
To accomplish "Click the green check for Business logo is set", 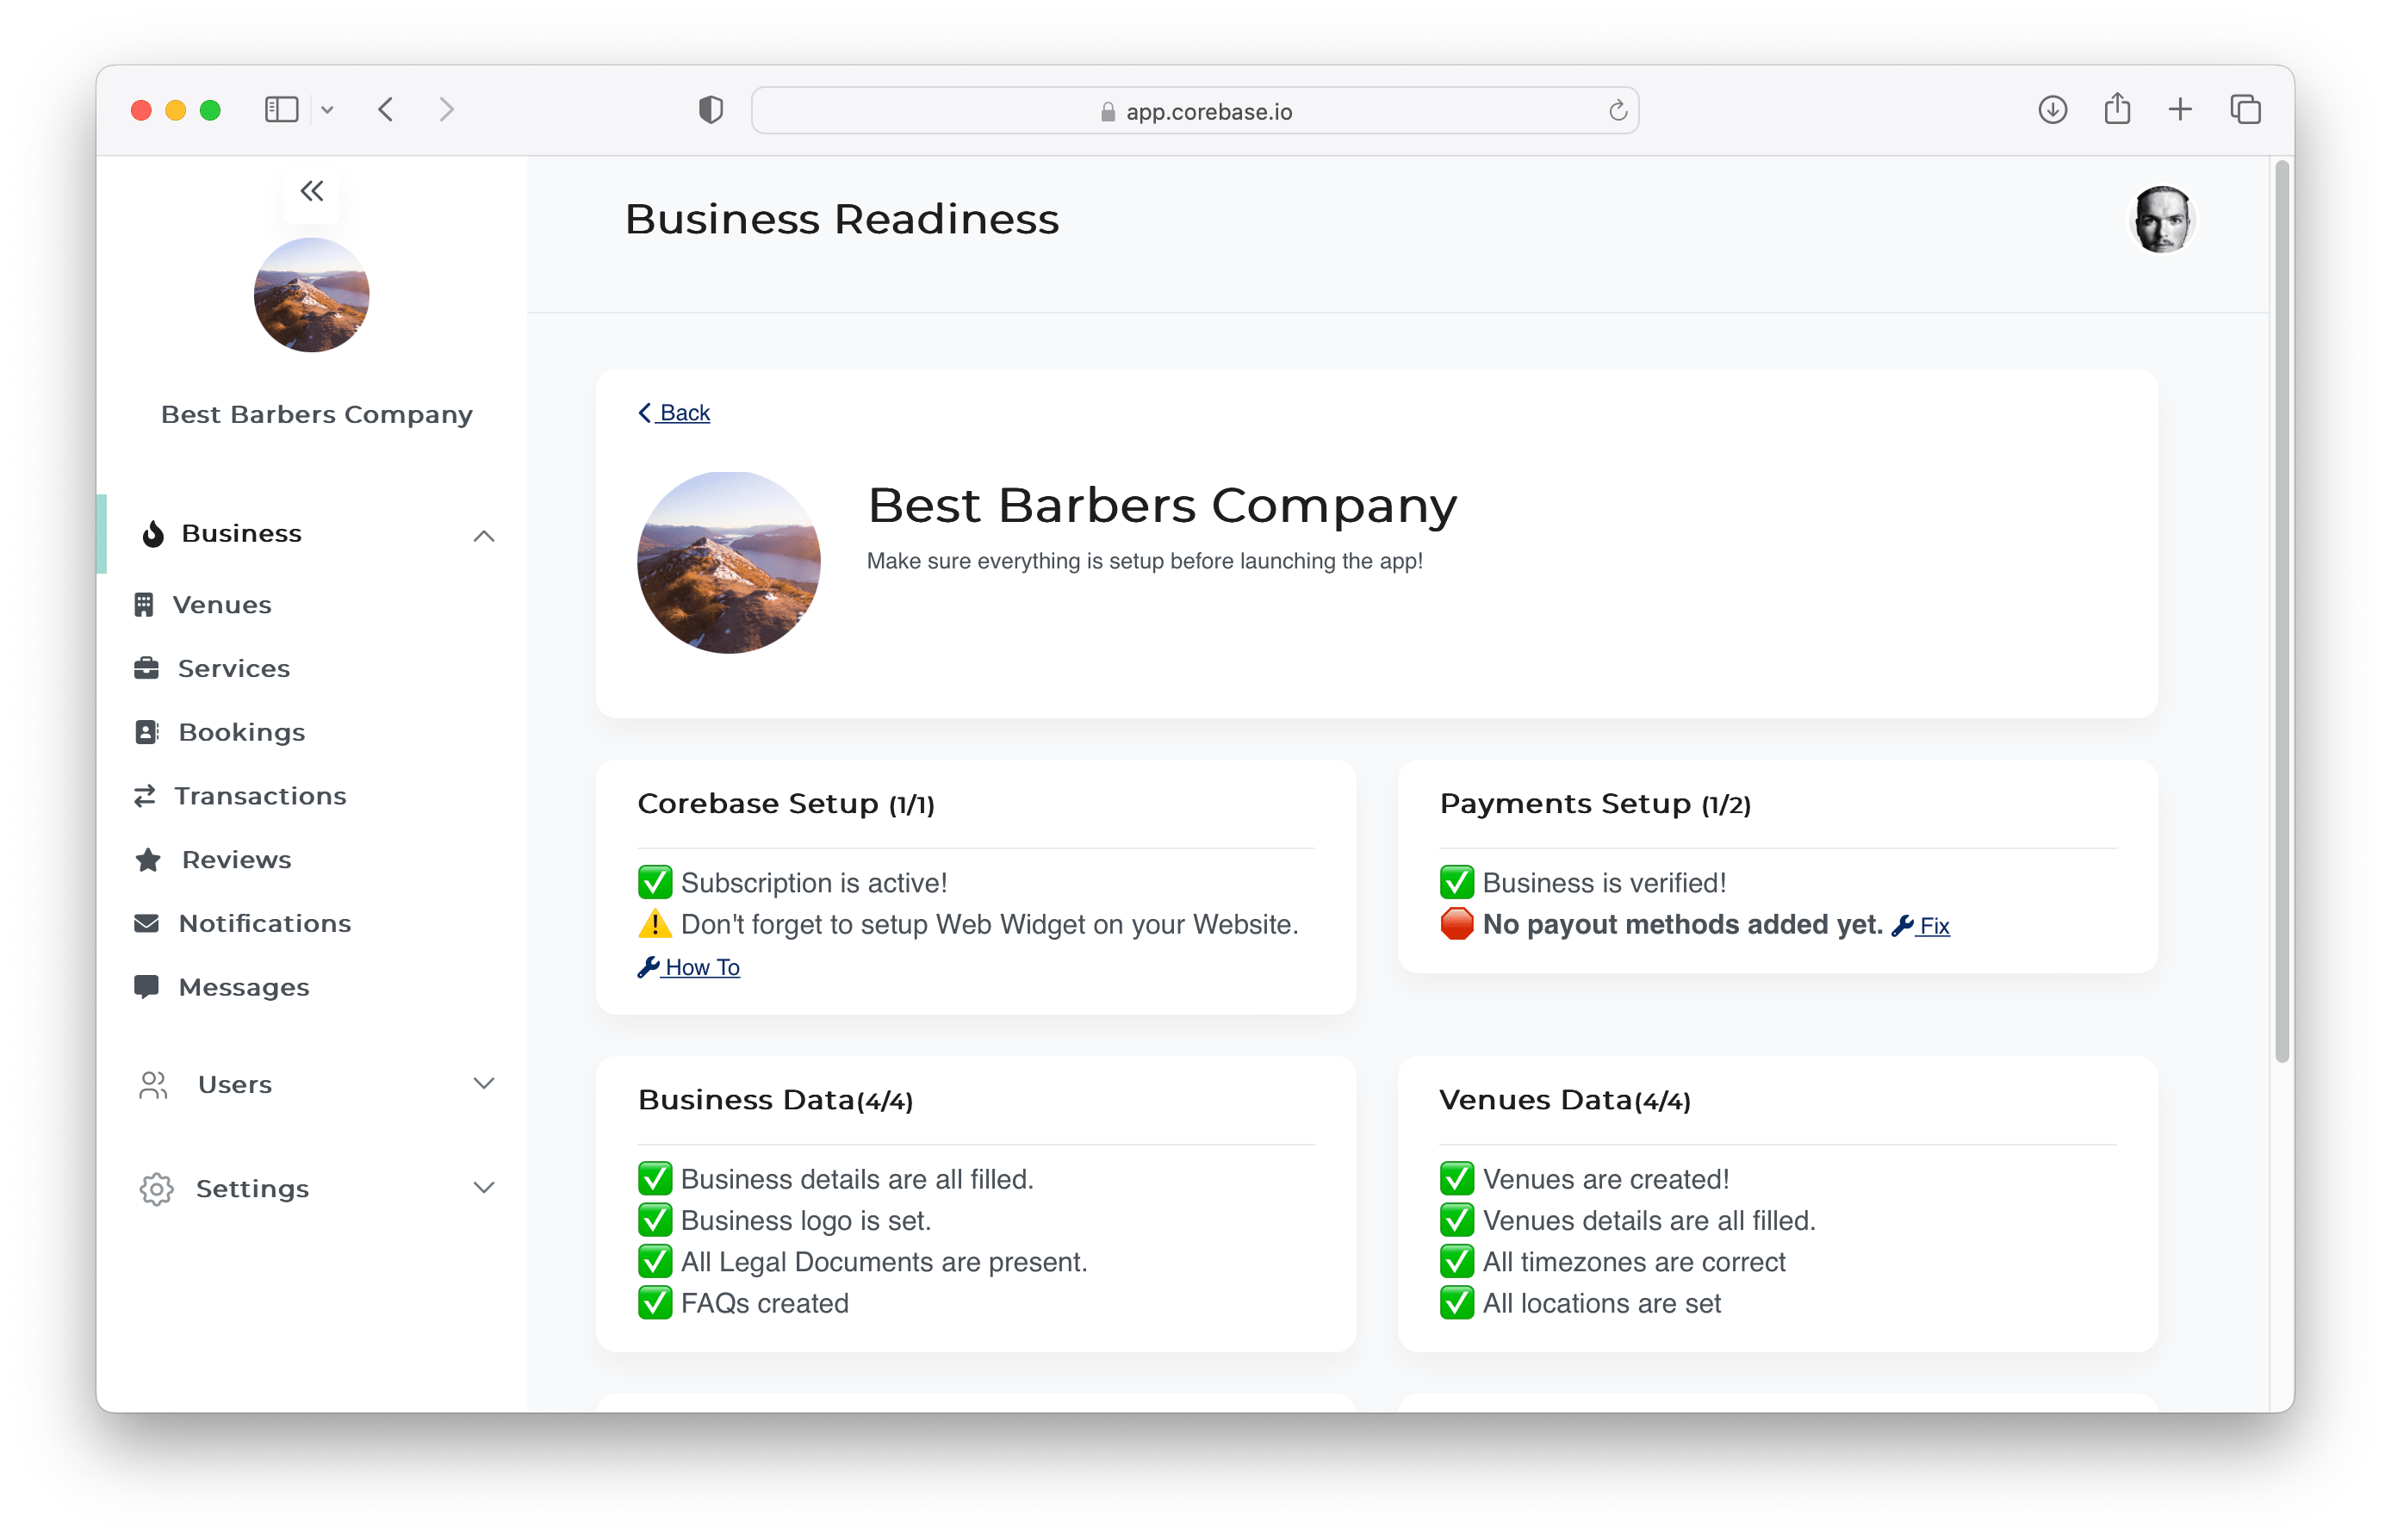I will pyautogui.click(x=655, y=1220).
